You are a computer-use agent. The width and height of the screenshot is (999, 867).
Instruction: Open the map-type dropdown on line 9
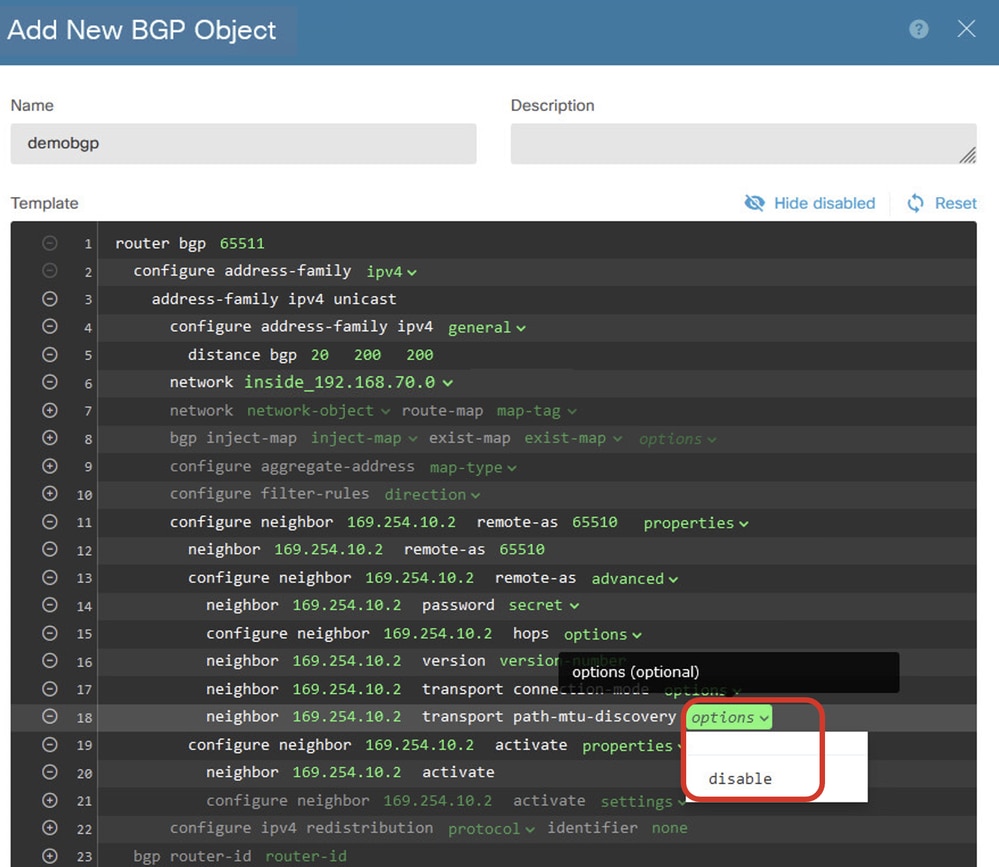(473, 468)
